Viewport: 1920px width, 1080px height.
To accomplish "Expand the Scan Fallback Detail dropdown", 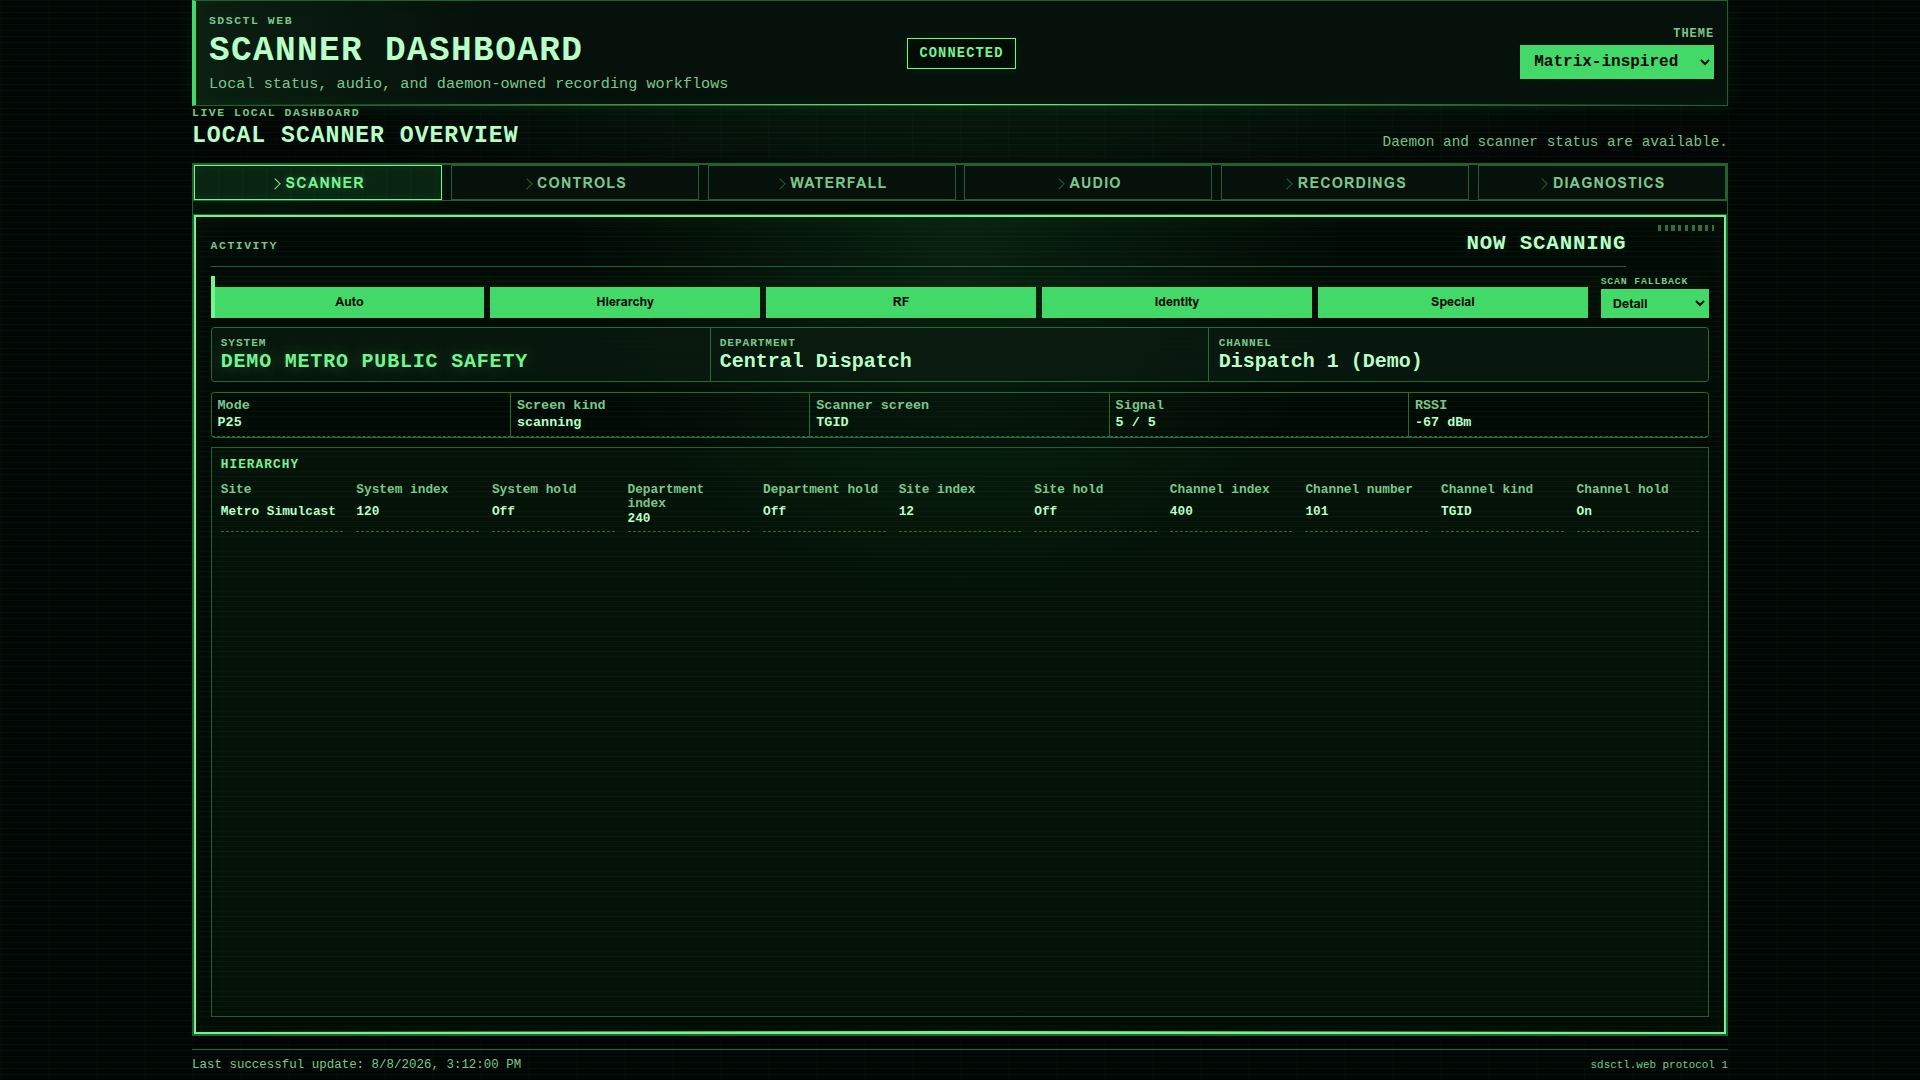I will pos(1655,303).
